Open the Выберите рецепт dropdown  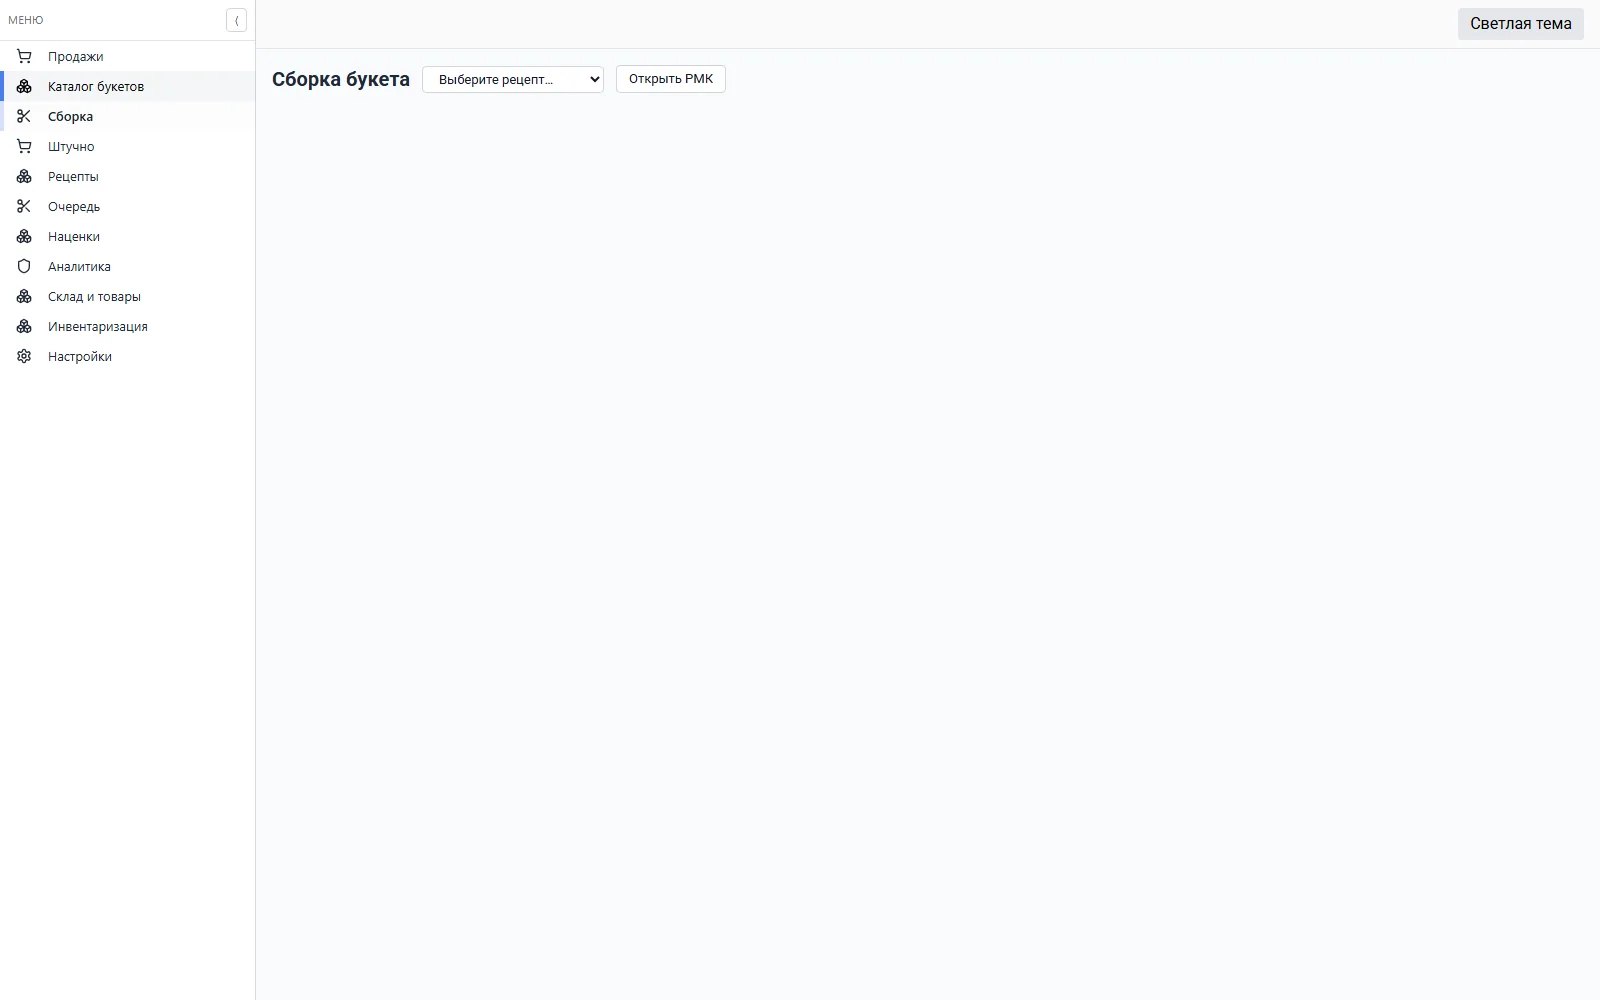pyautogui.click(x=513, y=79)
